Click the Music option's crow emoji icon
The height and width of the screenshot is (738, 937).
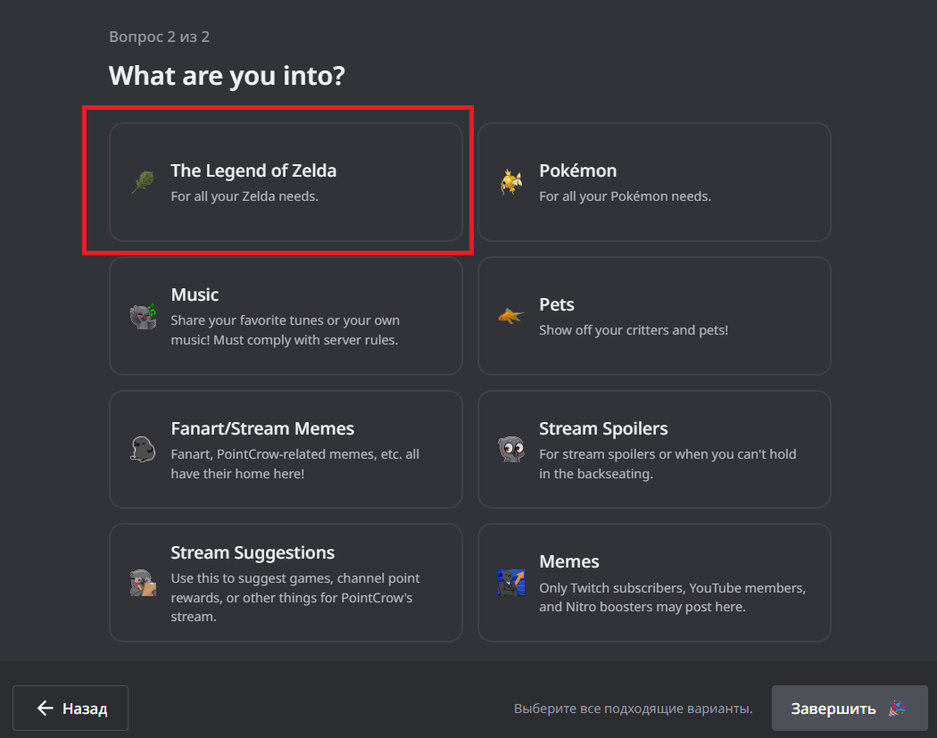(x=143, y=316)
